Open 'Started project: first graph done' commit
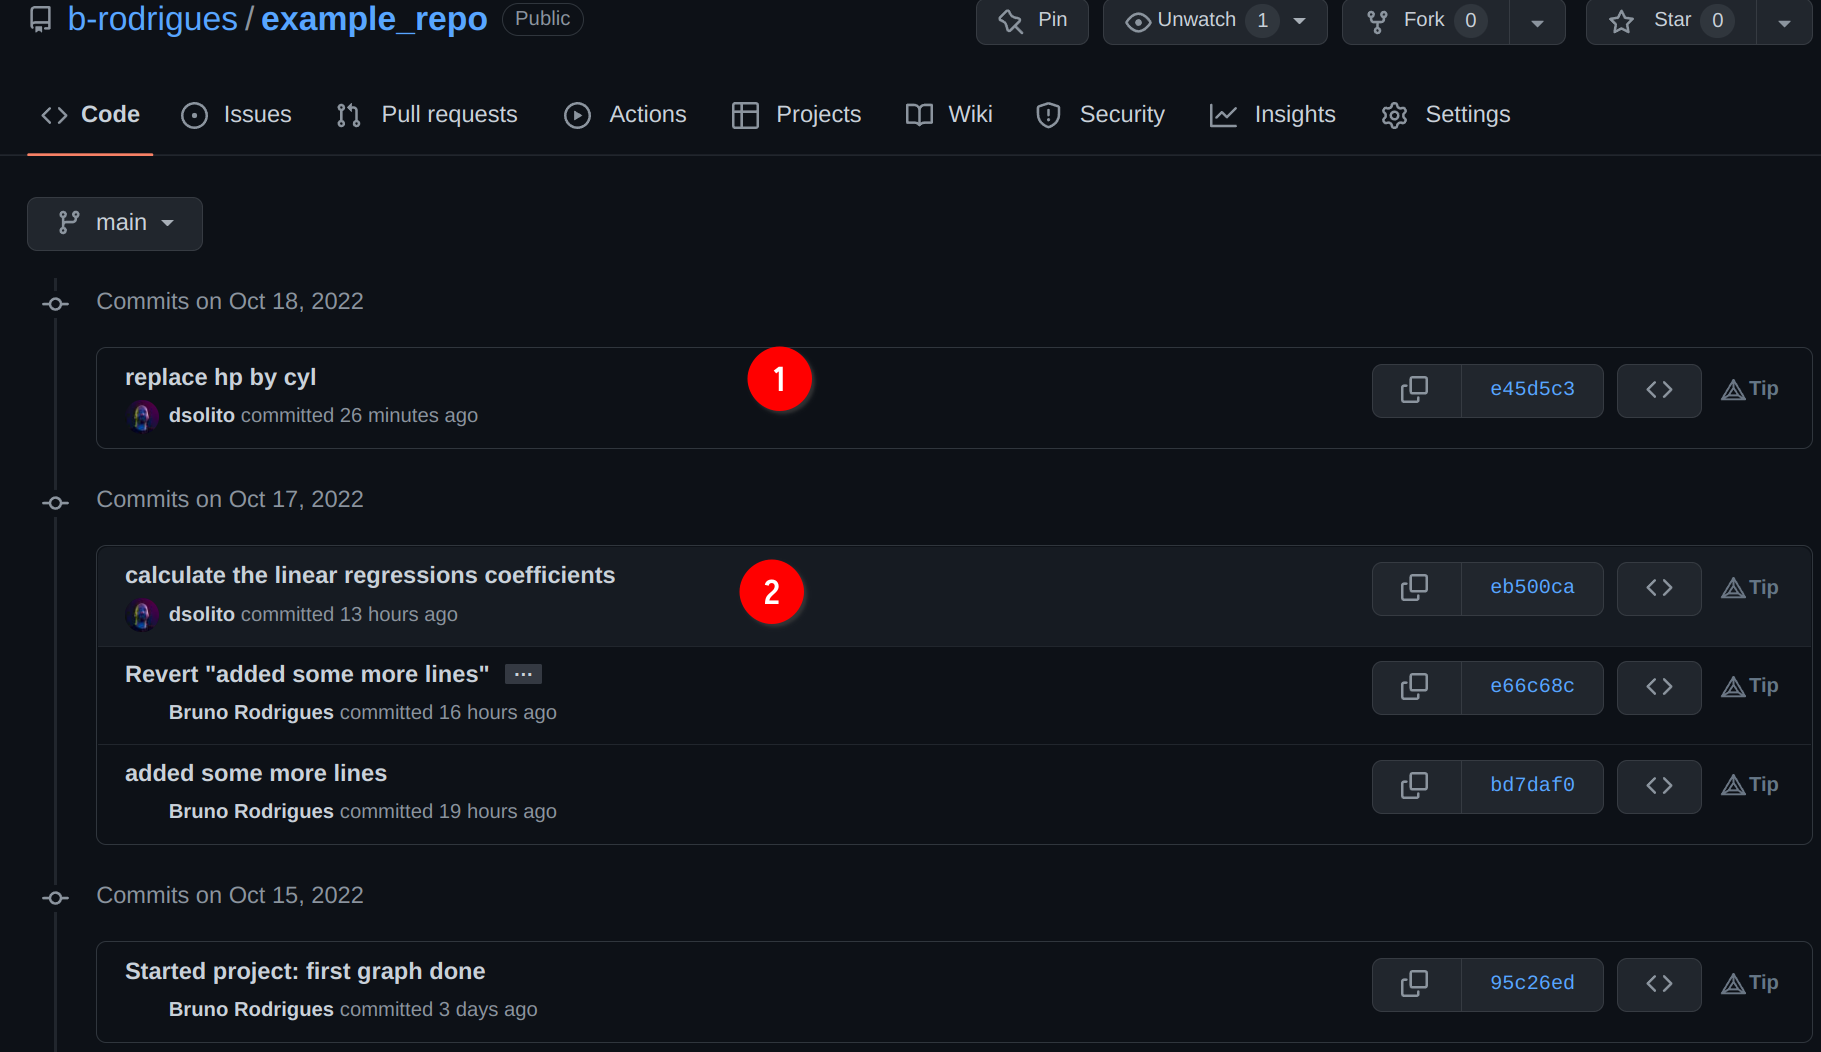Screen dimensions: 1821x1052 [305, 971]
